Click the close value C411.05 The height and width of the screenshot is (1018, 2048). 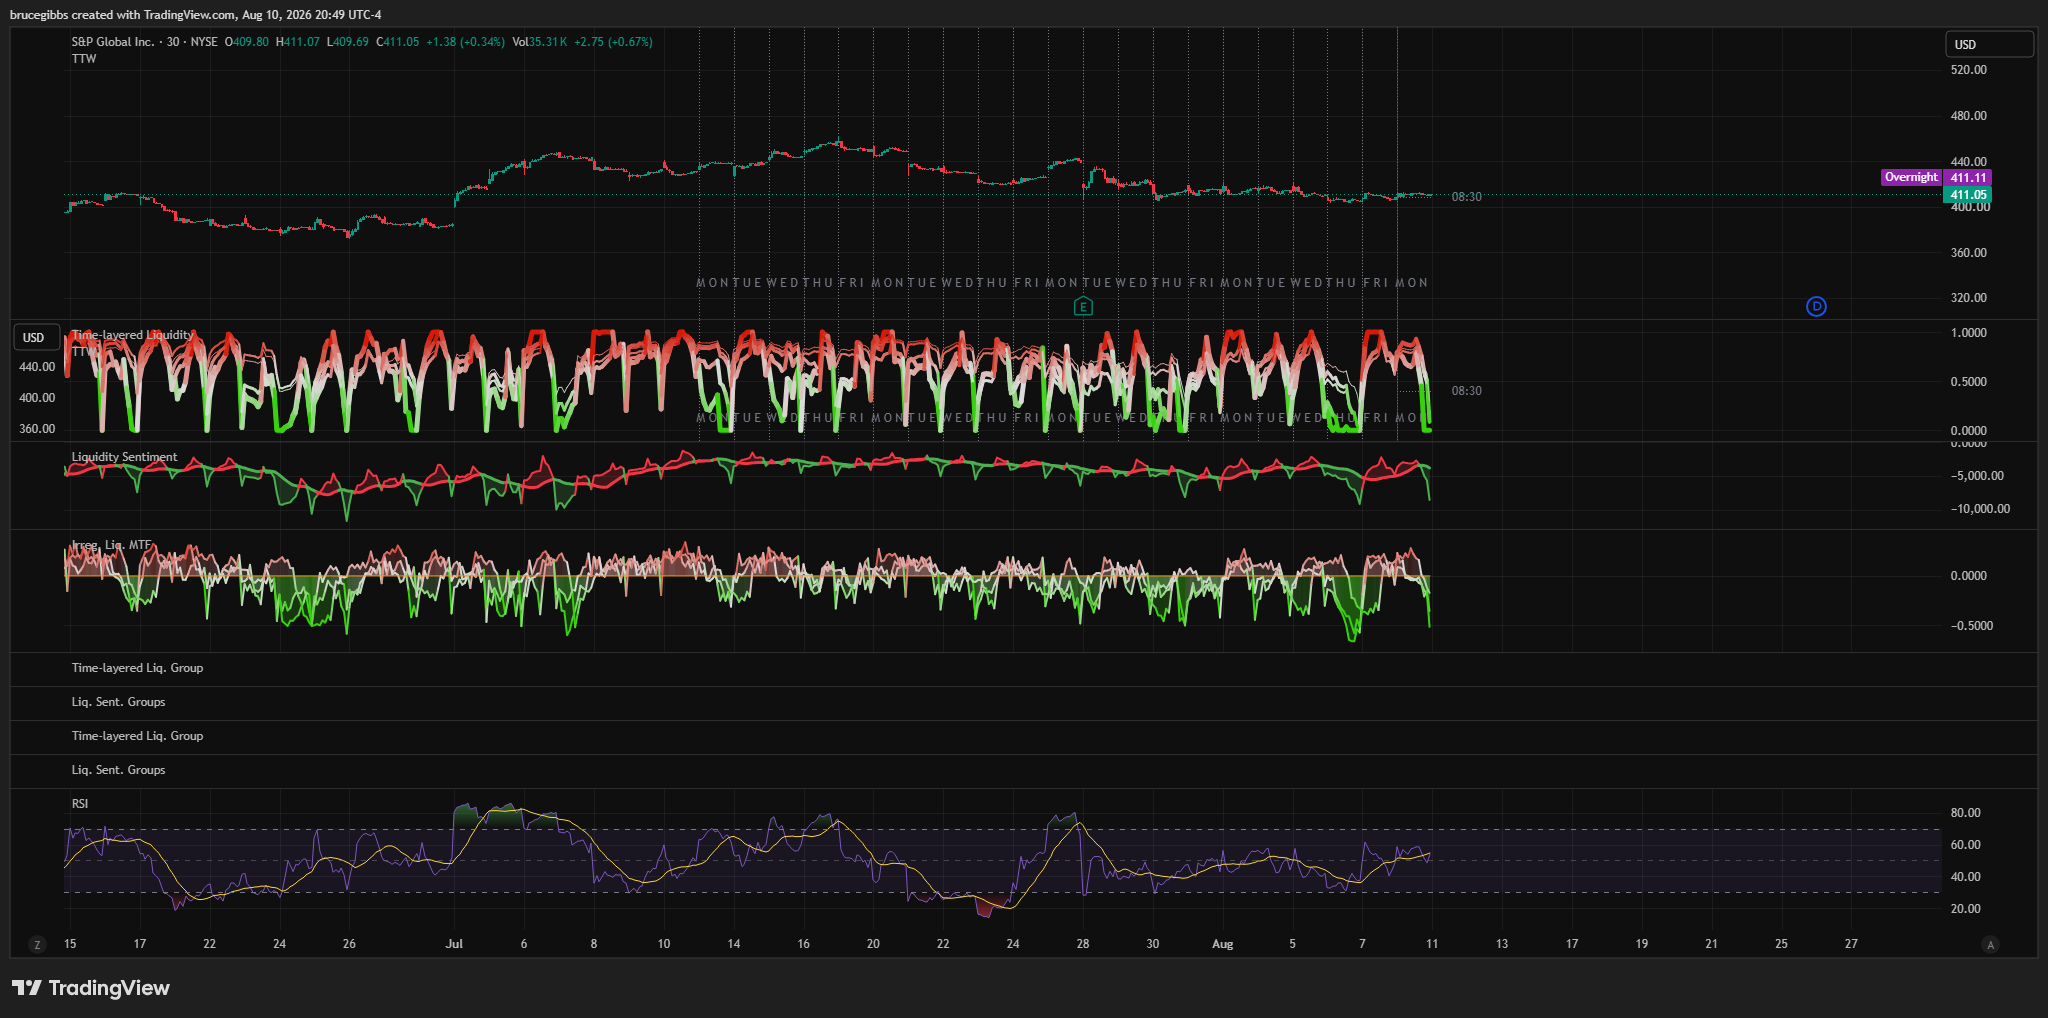(x=398, y=42)
